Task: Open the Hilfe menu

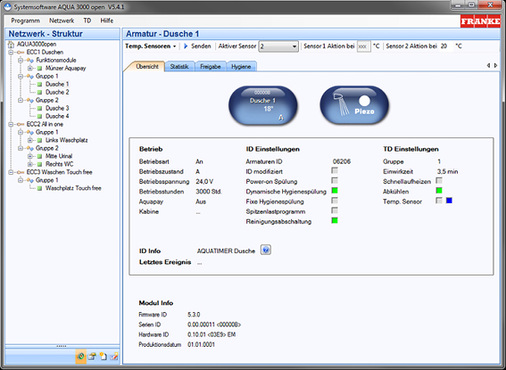Action: [x=107, y=21]
